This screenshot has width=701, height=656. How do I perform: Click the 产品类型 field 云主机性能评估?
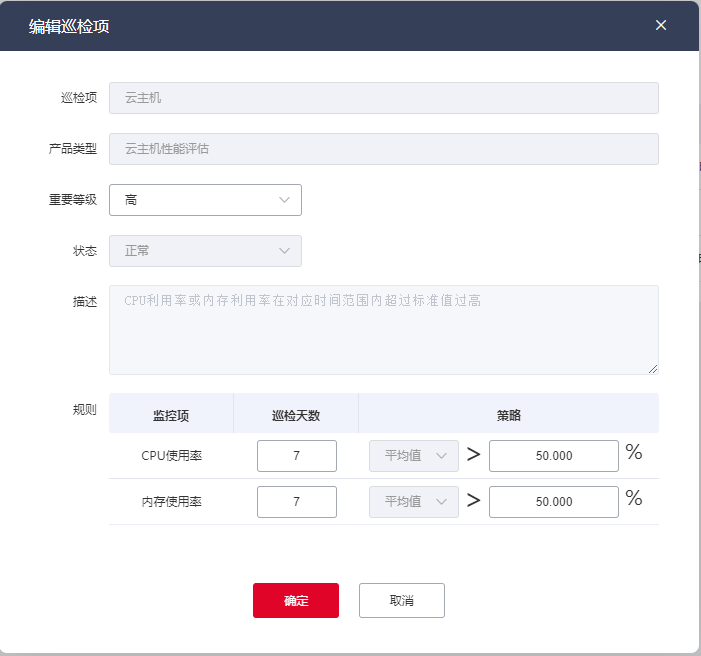pos(383,149)
